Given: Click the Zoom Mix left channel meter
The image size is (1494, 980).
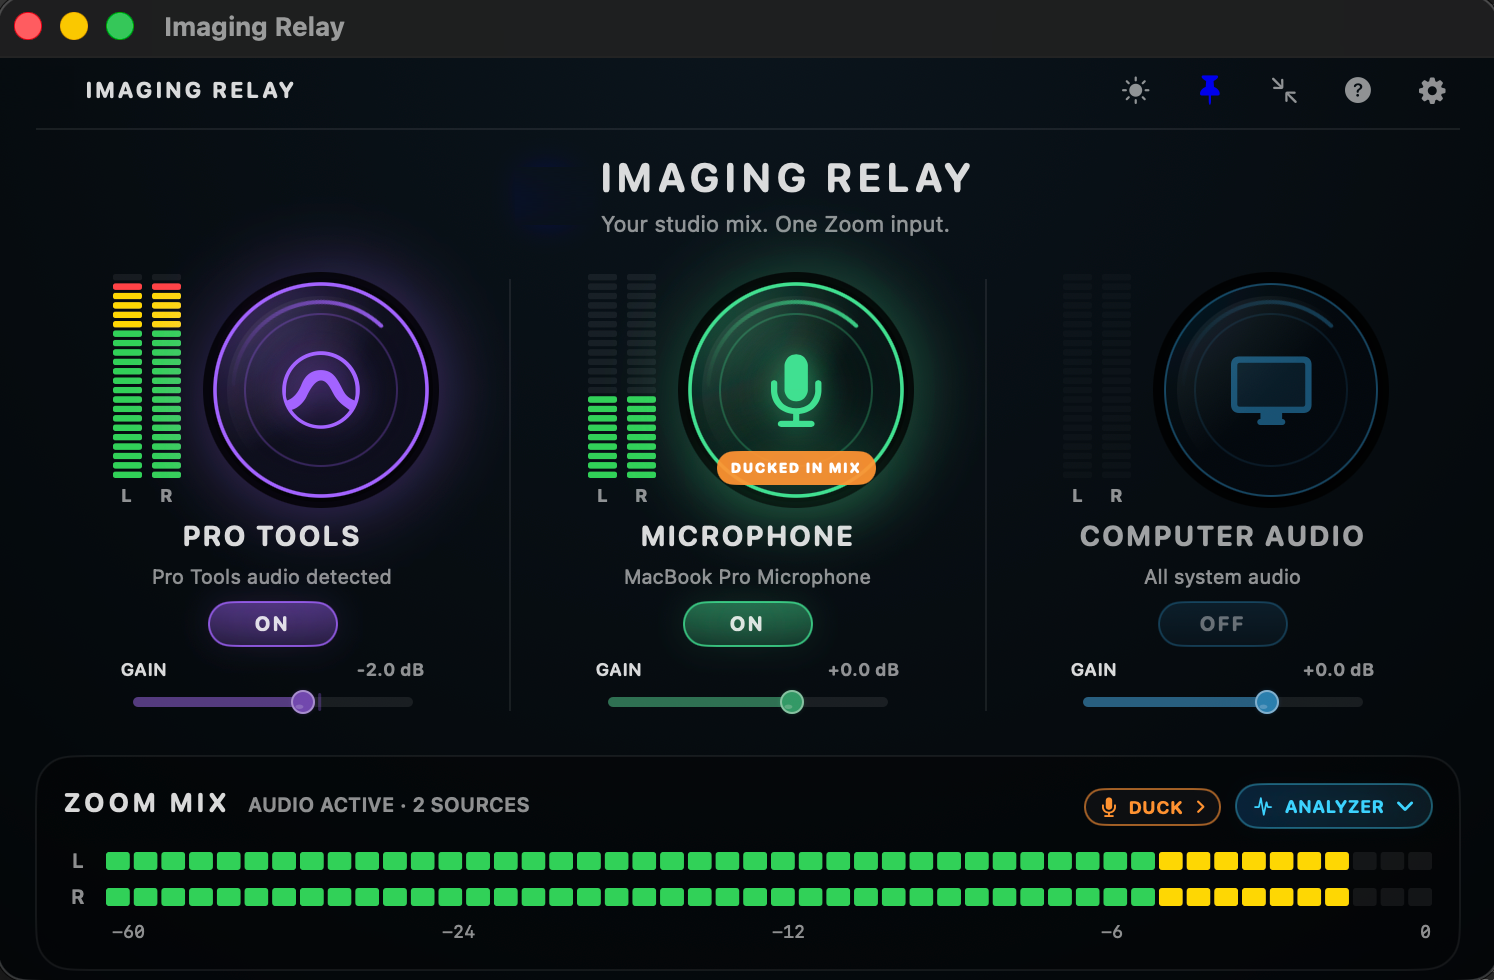Looking at the screenshot, I should point(769,861).
